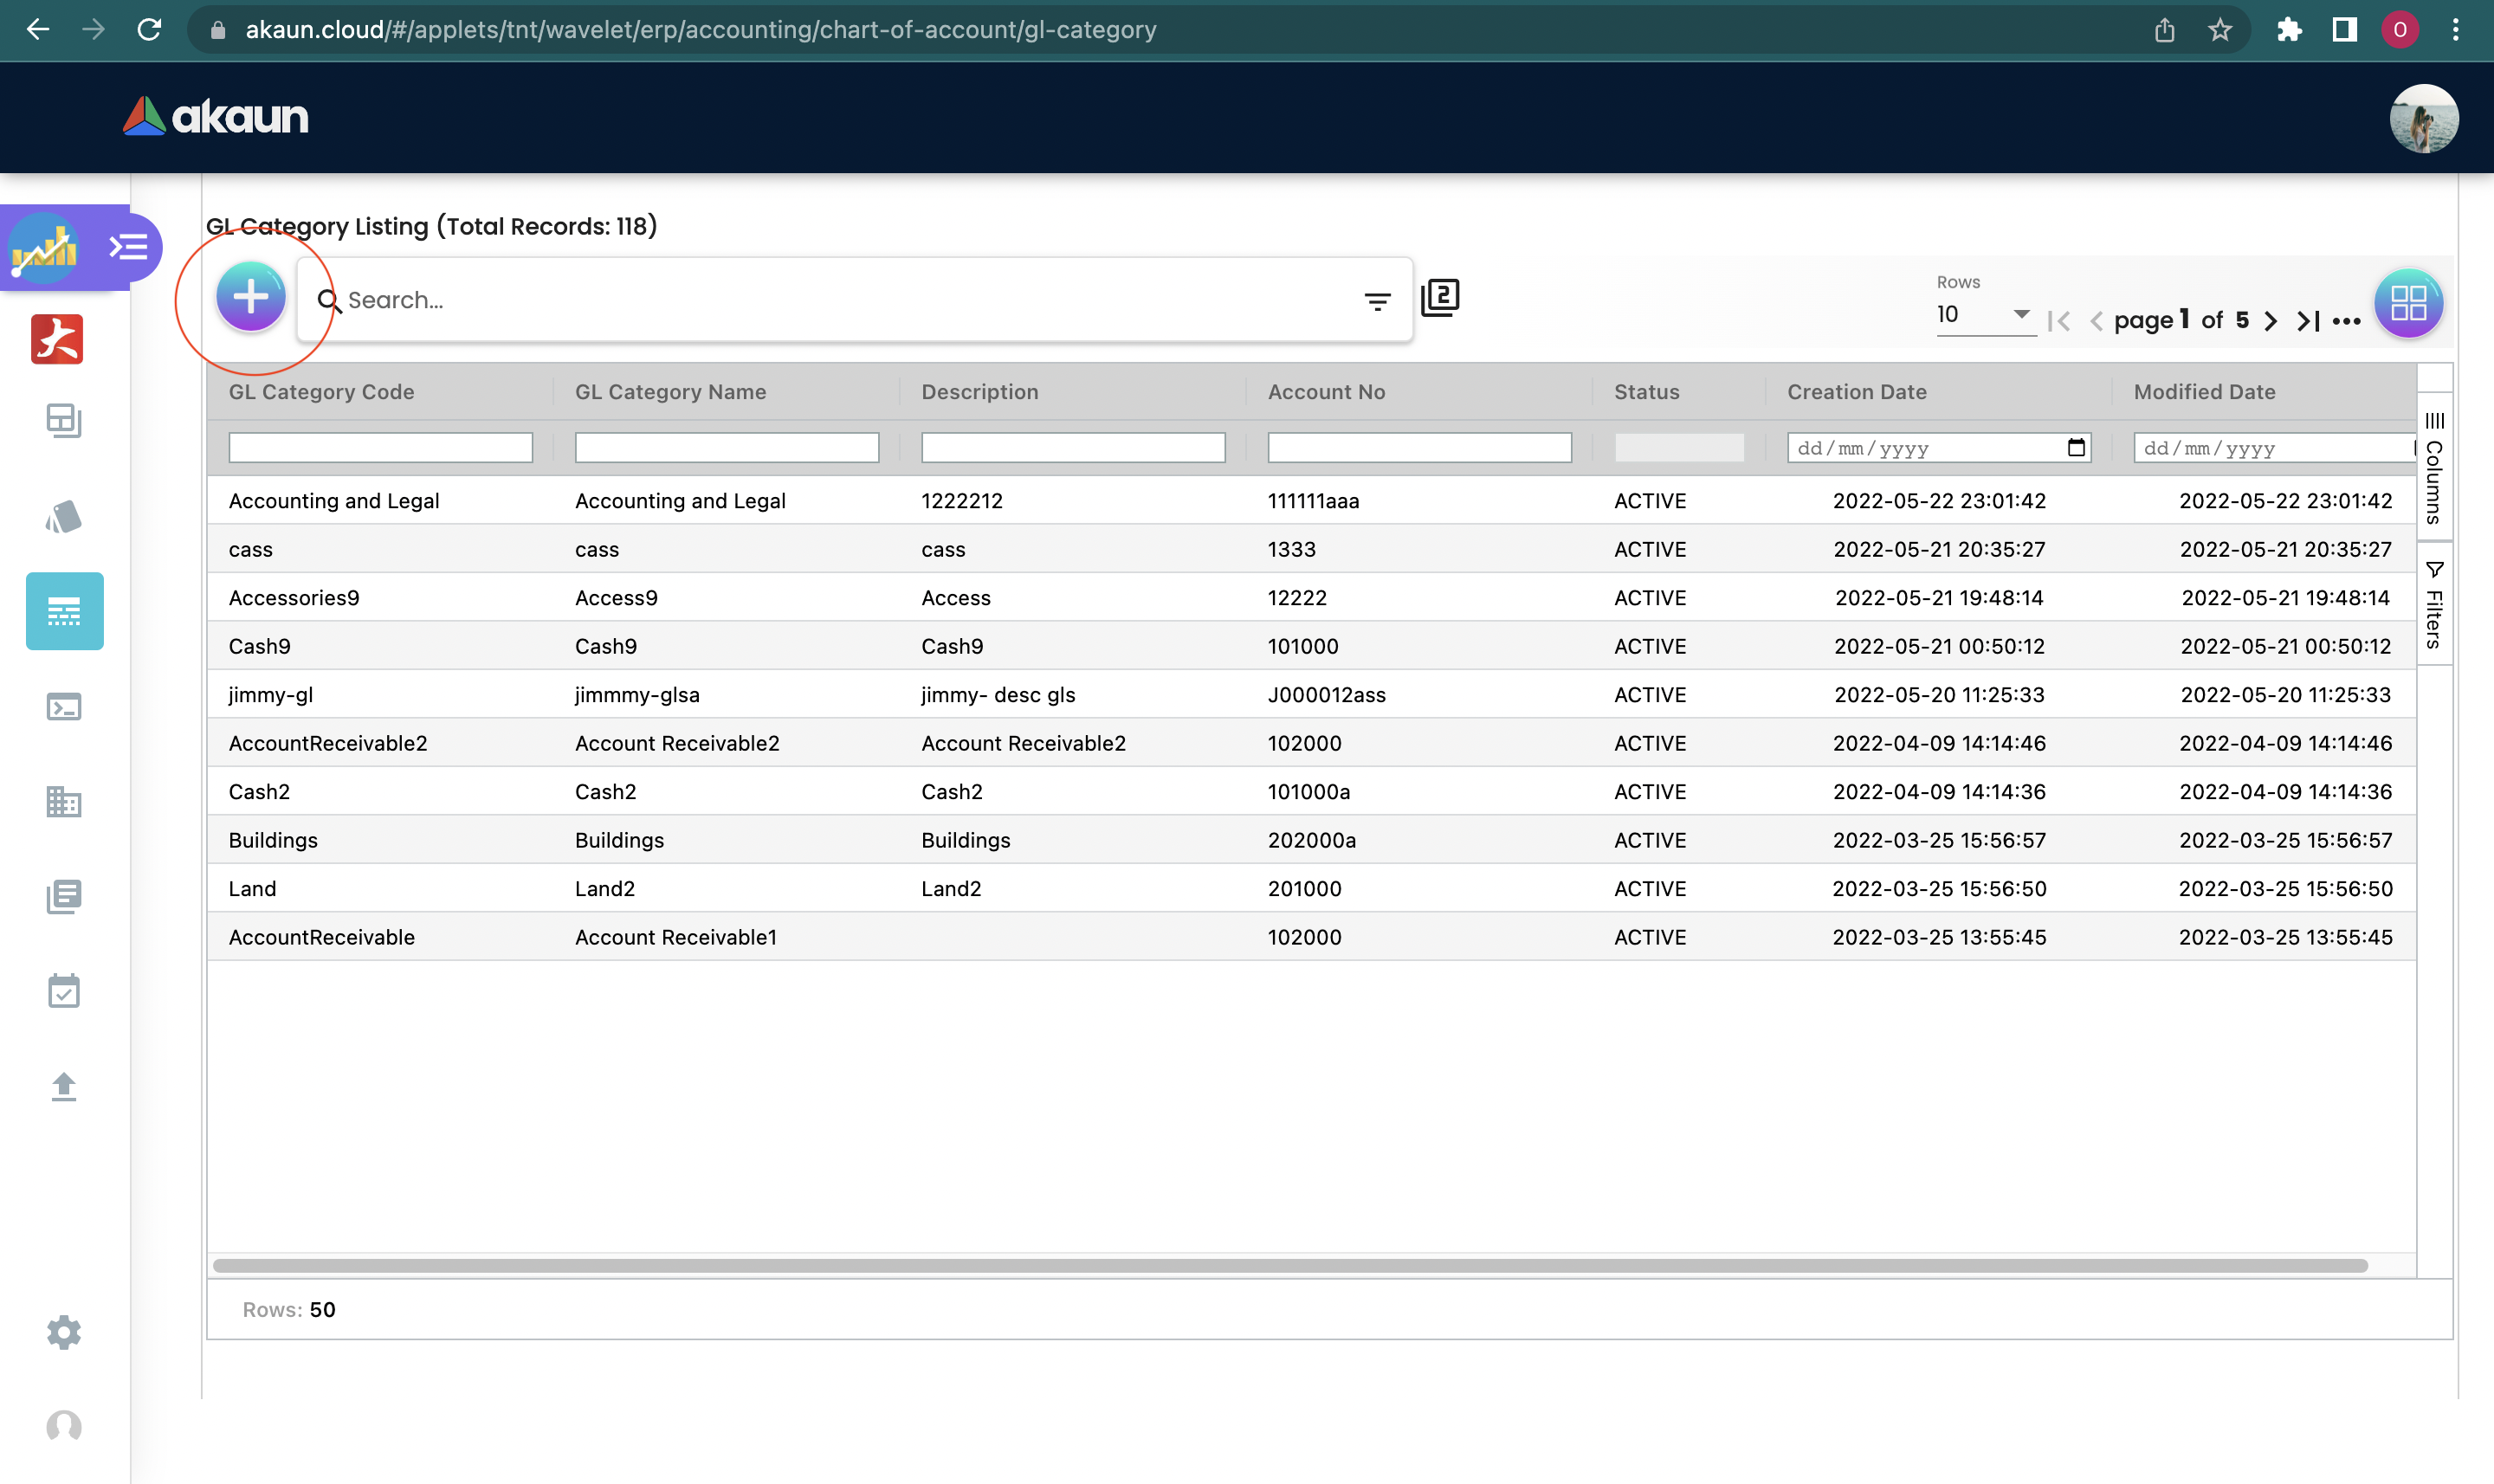
Task: Click the GL Category Code filter field
Action: (x=380, y=448)
